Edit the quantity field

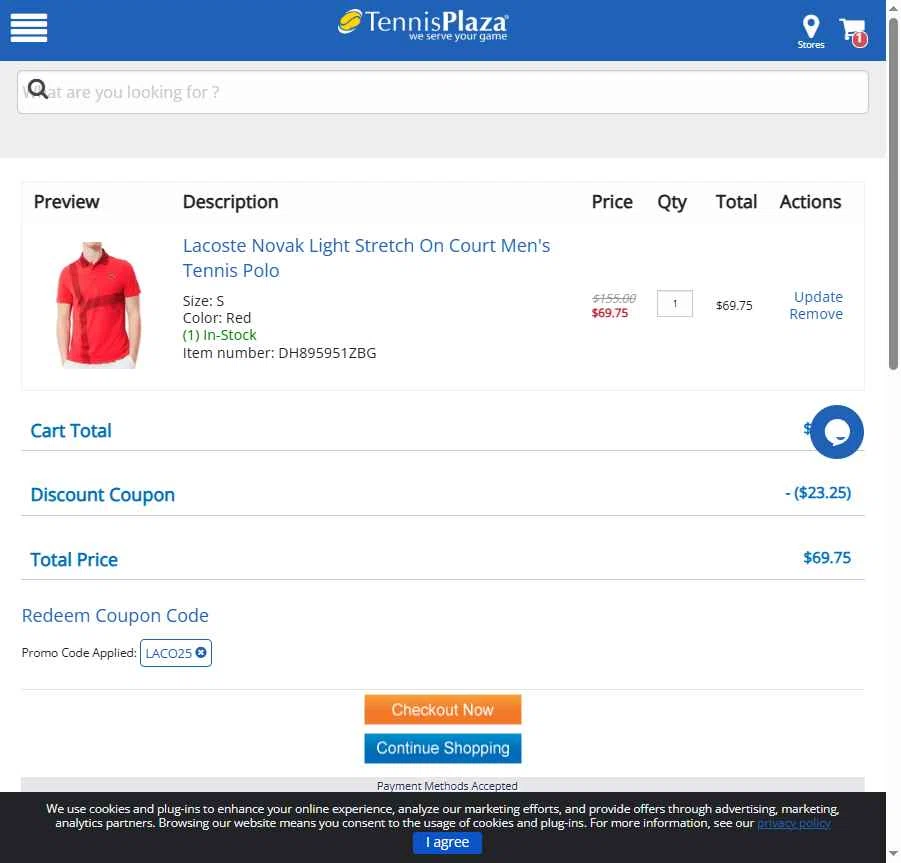(x=675, y=303)
